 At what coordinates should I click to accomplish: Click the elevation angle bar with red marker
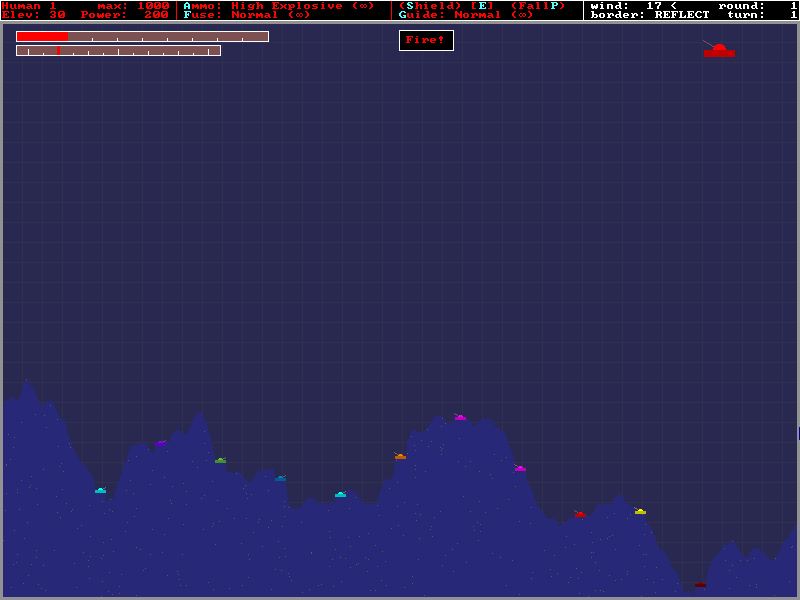(x=118, y=51)
